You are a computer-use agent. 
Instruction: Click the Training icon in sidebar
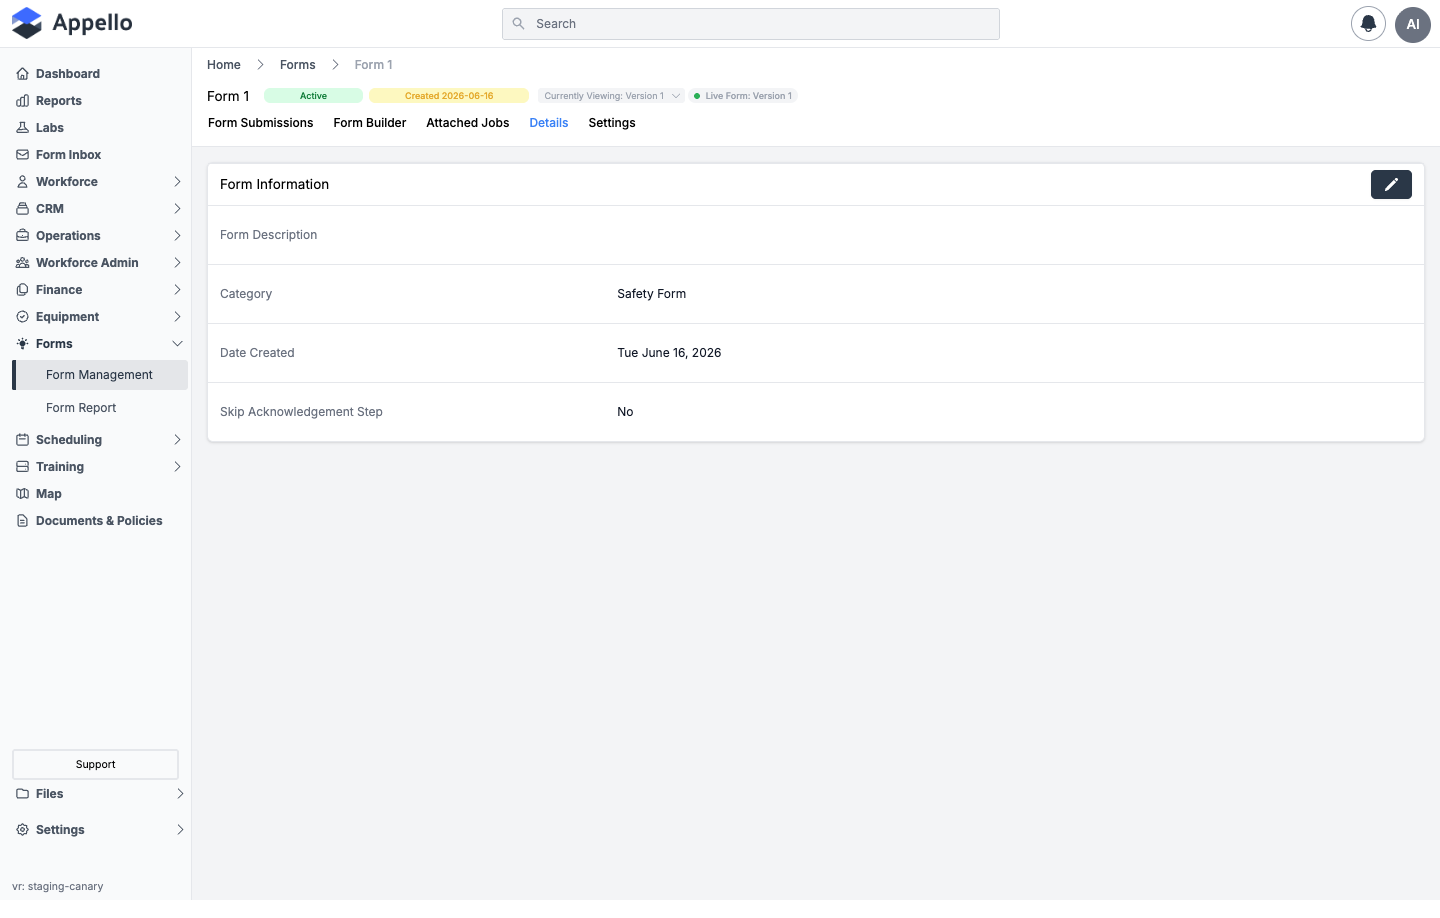[22, 467]
